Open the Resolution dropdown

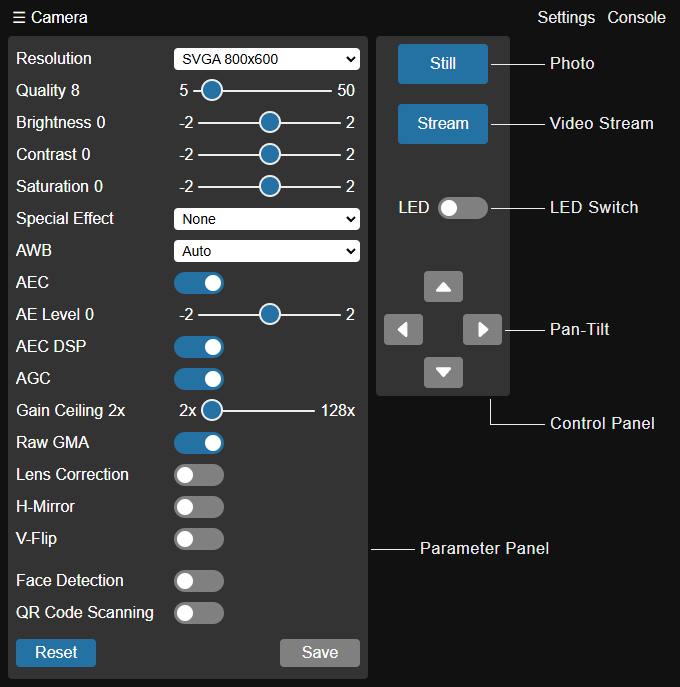[266, 59]
